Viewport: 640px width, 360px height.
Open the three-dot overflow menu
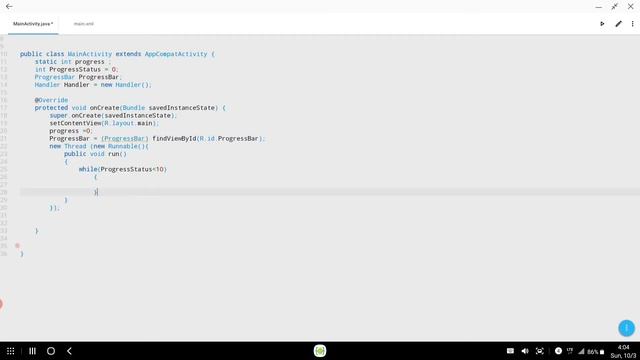coord(632,24)
